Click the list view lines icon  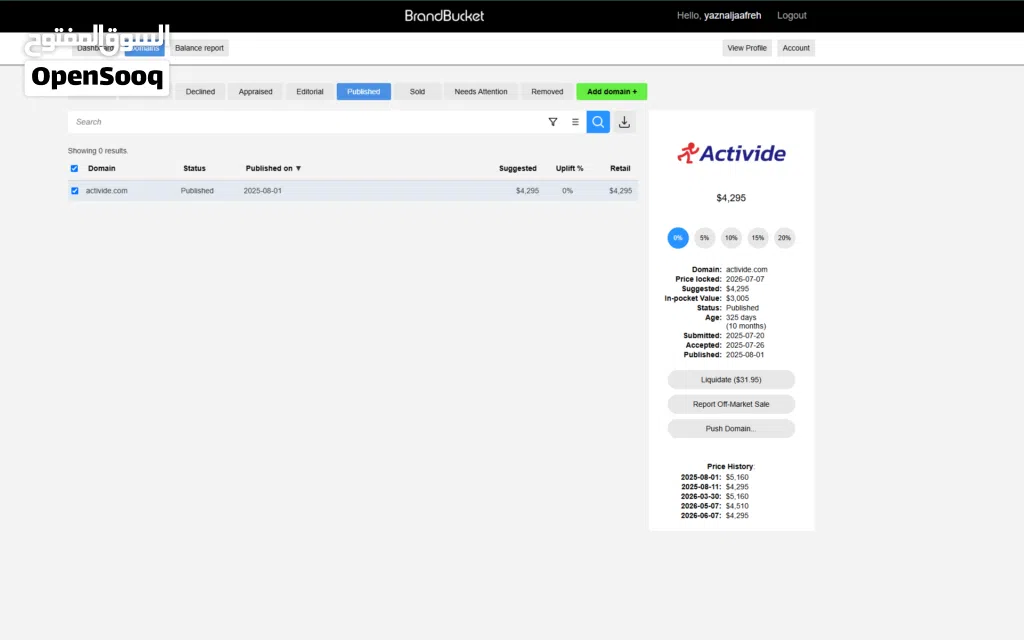tap(575, 122)
